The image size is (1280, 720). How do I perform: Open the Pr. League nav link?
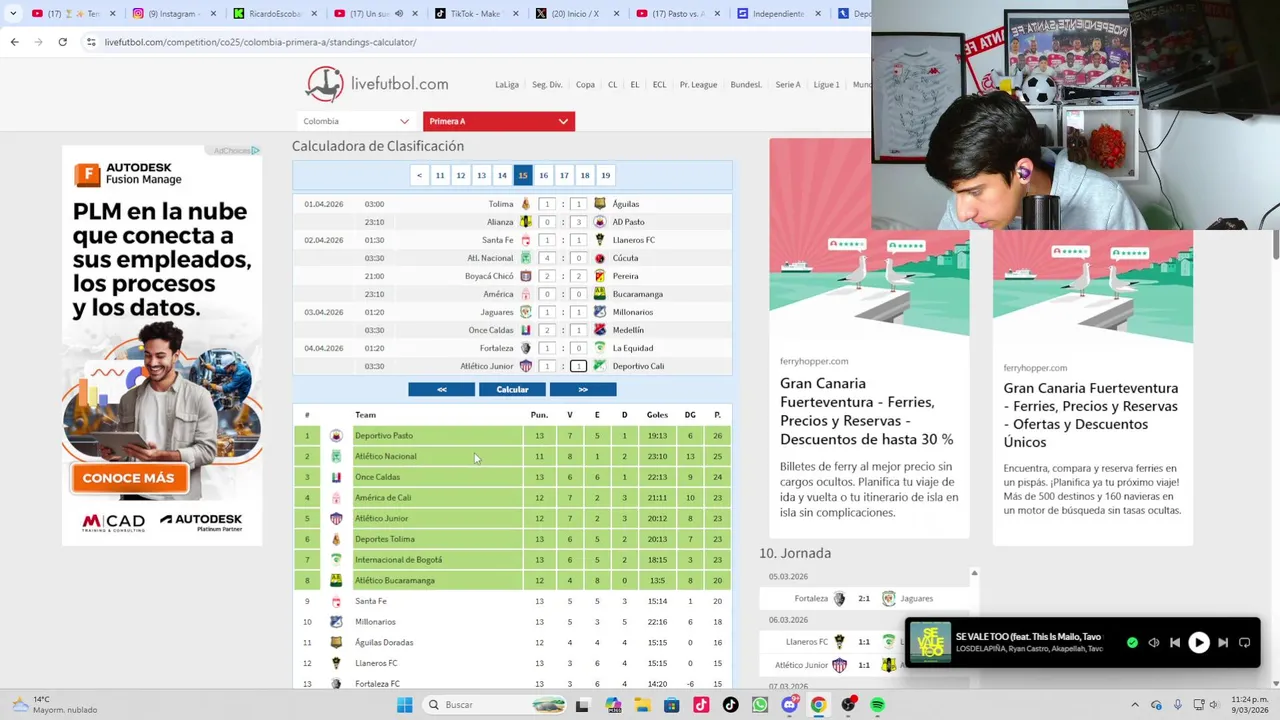point(698,85)
